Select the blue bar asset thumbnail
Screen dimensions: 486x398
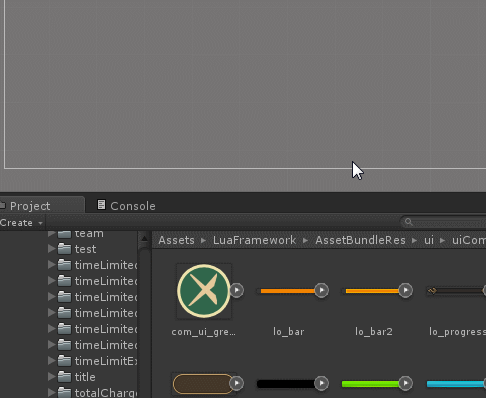coord(456,384)
